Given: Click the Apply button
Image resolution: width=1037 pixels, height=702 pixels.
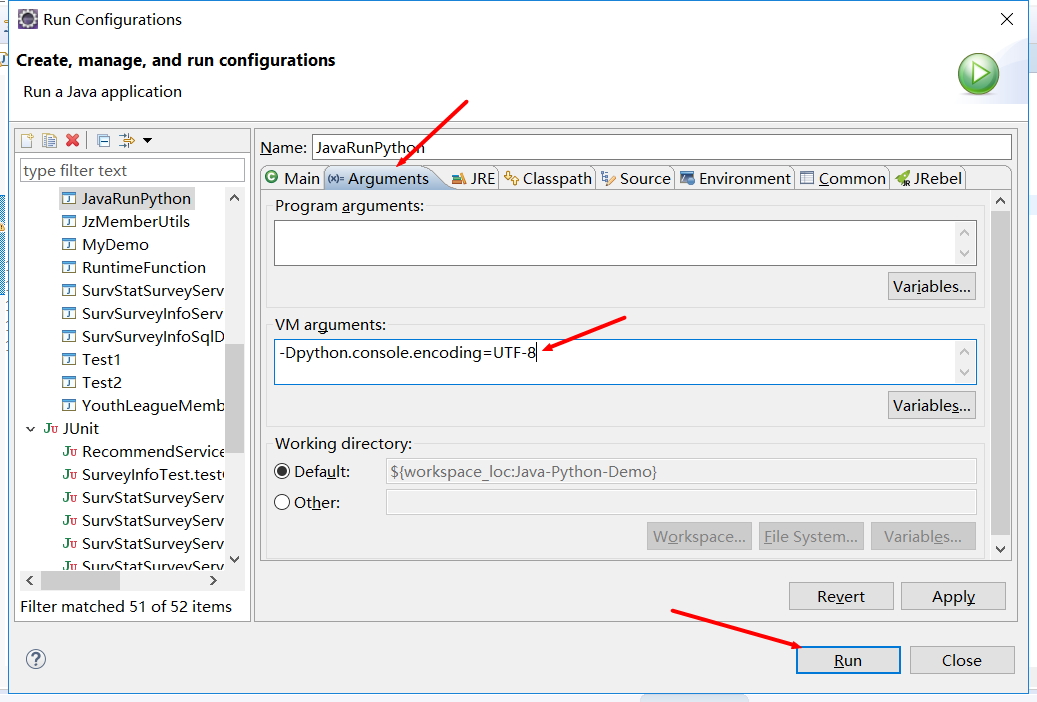Looking at the screenshot, I should point(952,597).
